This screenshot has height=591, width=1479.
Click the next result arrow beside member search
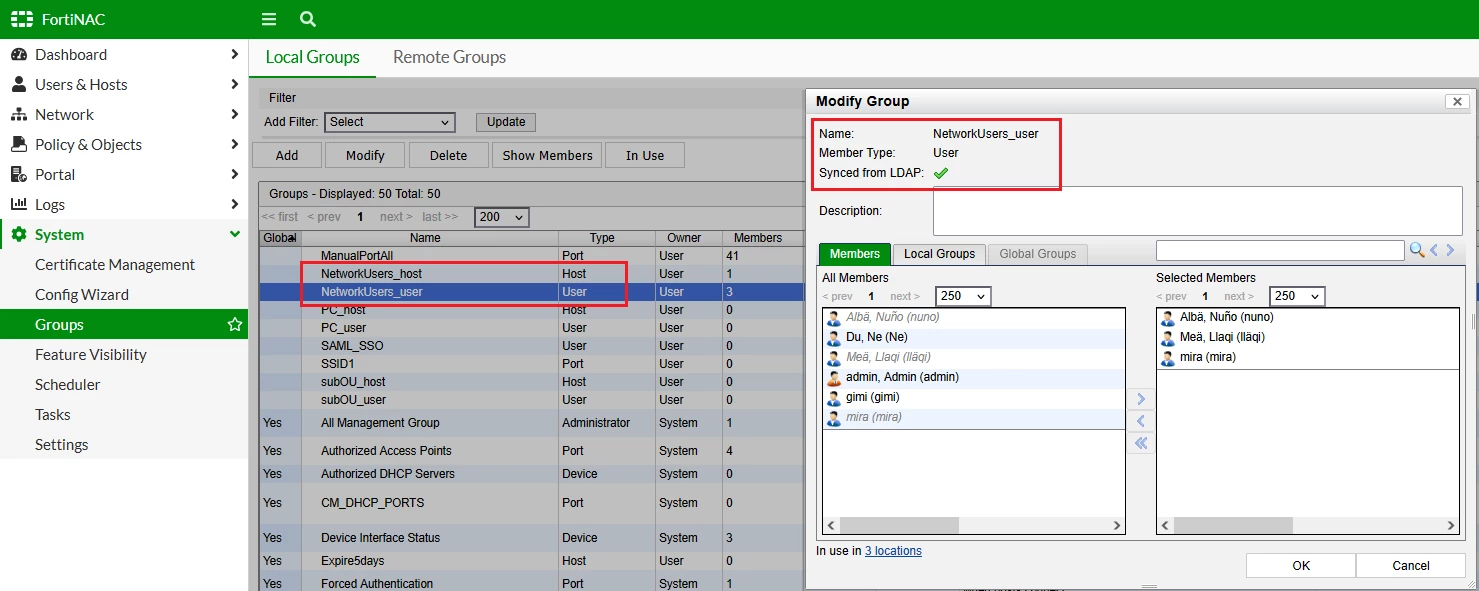1450,250
